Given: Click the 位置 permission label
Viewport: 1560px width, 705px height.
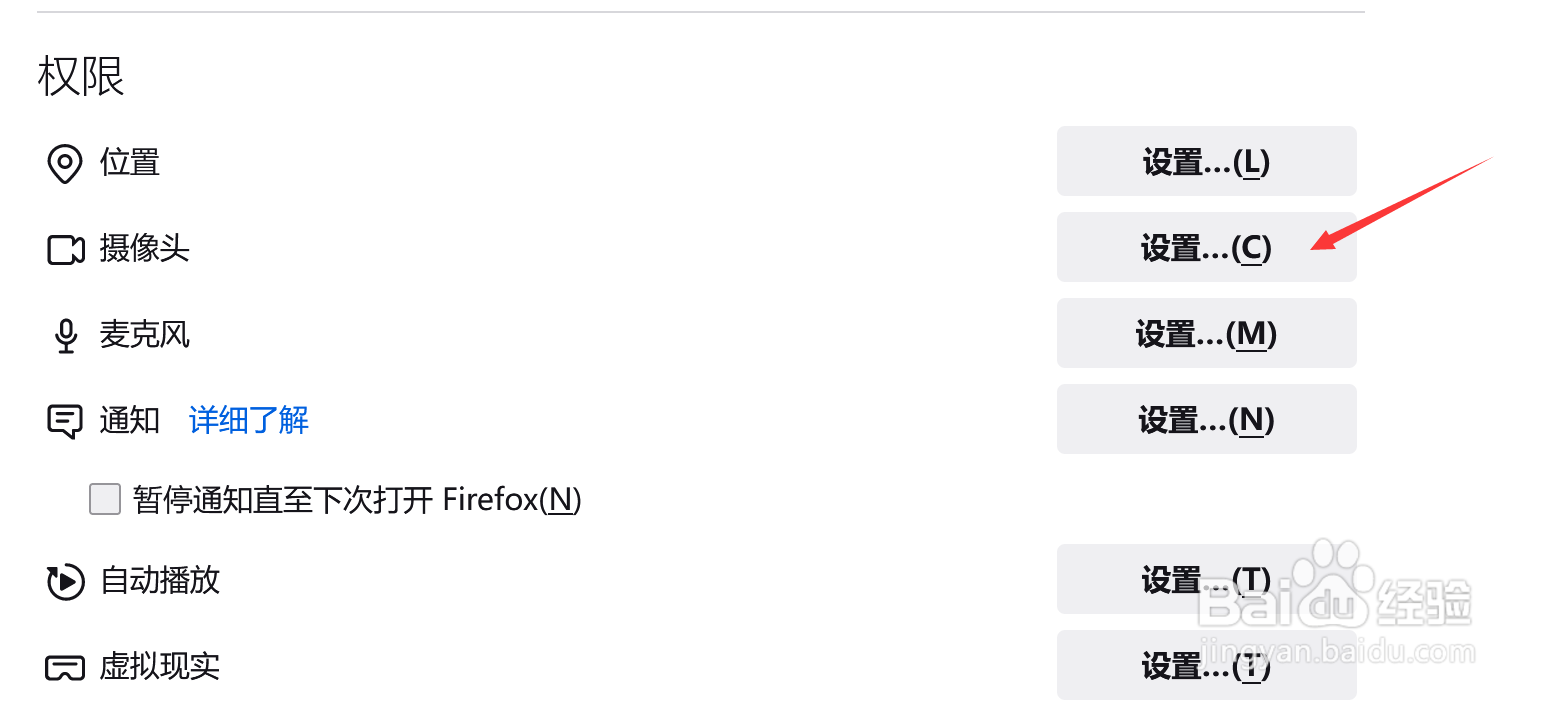Looking at the screenshot, I should [130, 162].
